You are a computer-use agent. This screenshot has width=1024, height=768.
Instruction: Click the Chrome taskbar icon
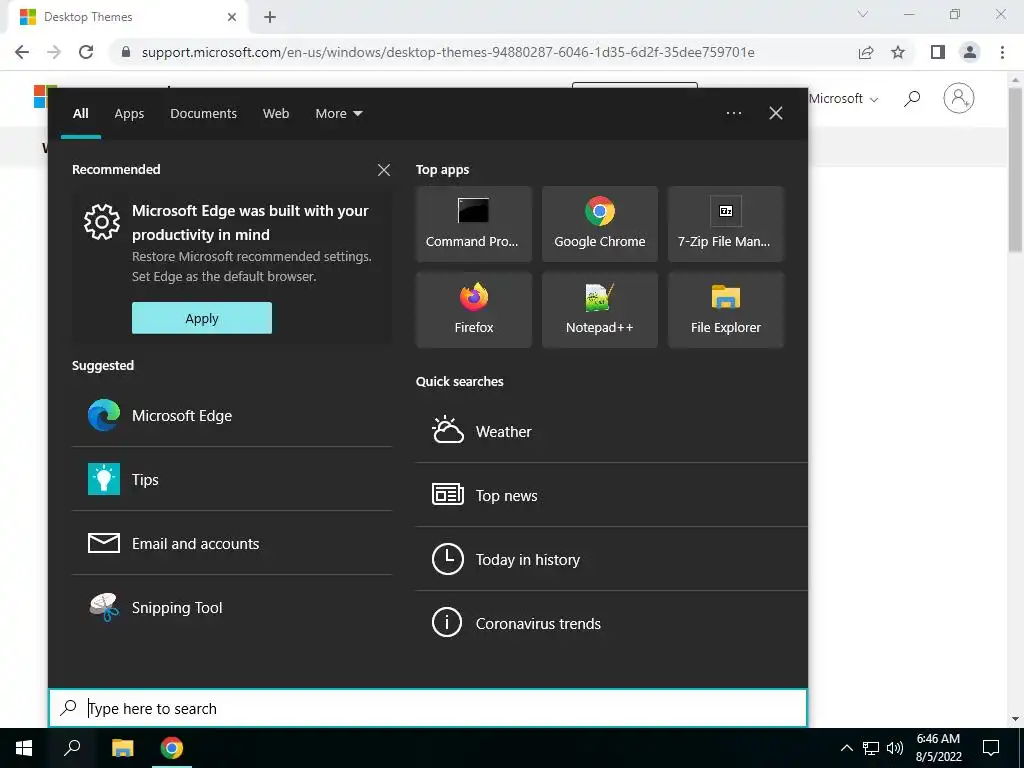pyautogui.click(x=172, y=748)
